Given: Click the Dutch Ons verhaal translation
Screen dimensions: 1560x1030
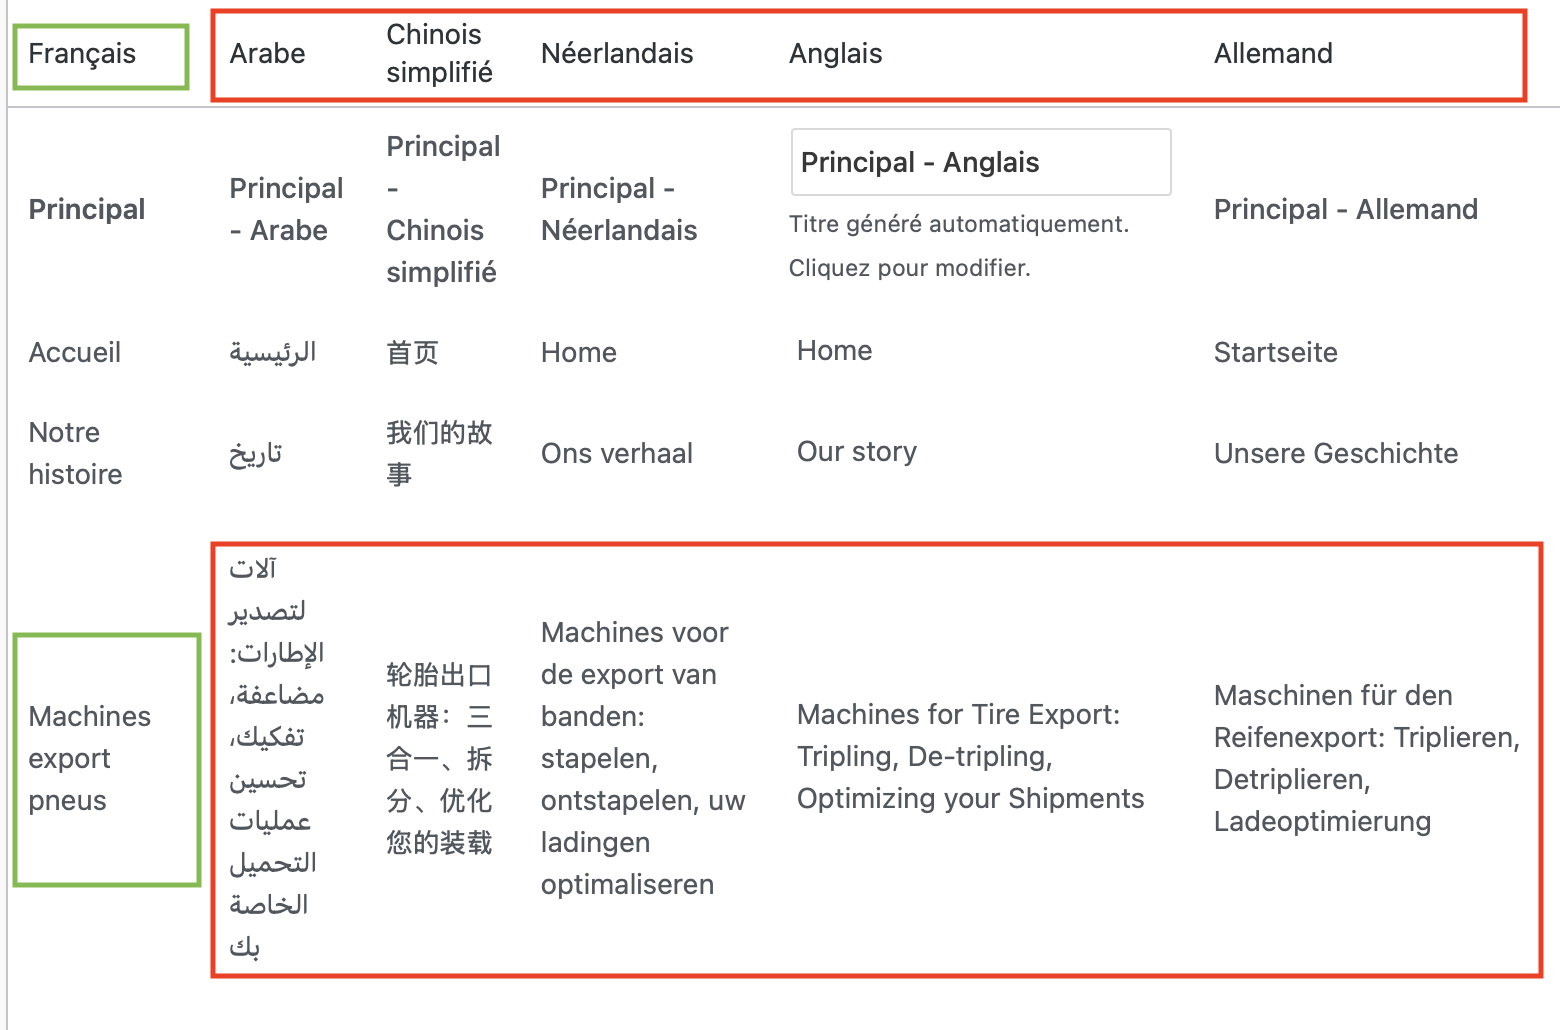Looking at the screenshot, I should pyautogui.click(x=616, y=454).
